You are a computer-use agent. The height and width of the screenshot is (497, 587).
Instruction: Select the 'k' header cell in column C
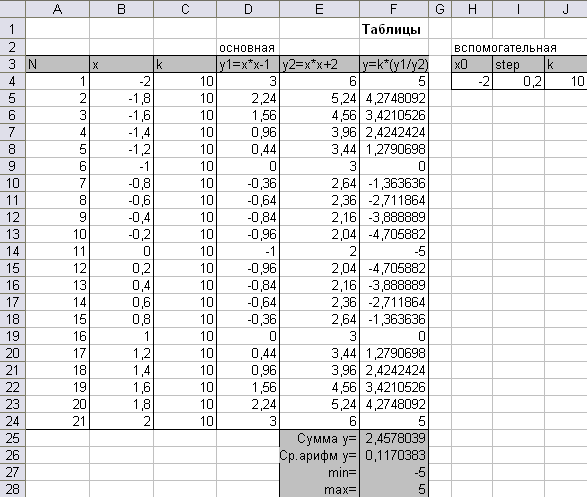pos(185,64)
